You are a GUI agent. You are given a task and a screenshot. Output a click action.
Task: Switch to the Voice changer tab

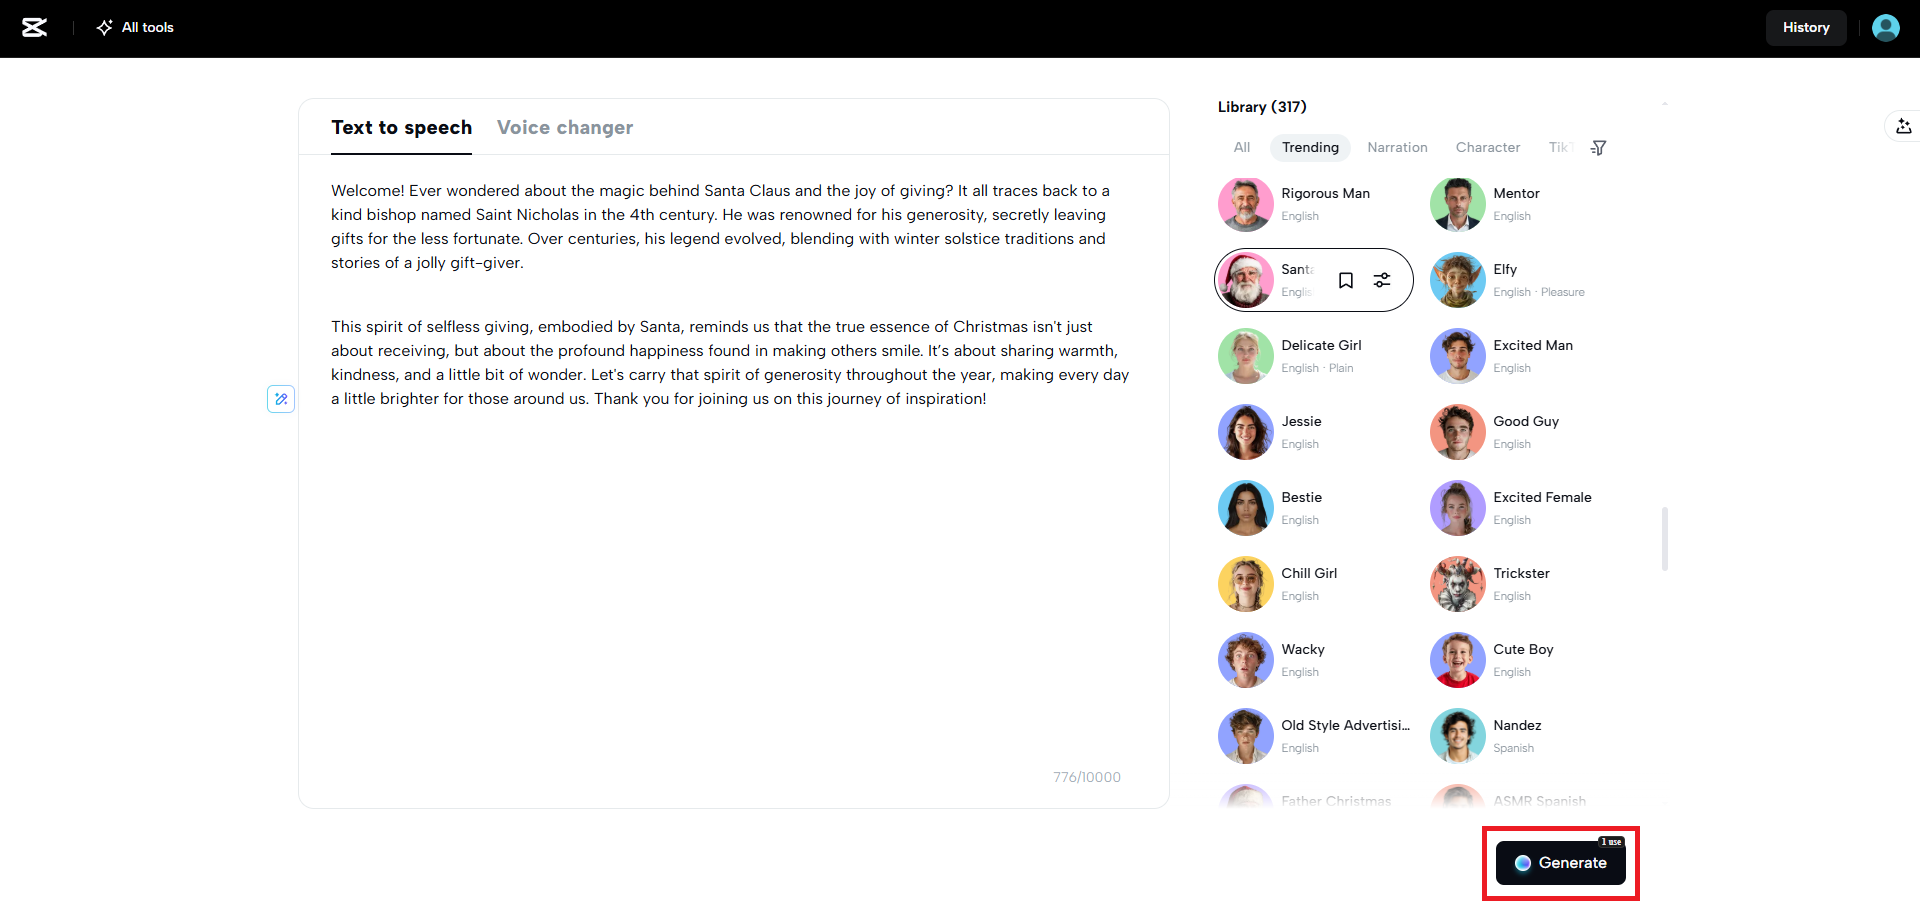pos(565,128)
